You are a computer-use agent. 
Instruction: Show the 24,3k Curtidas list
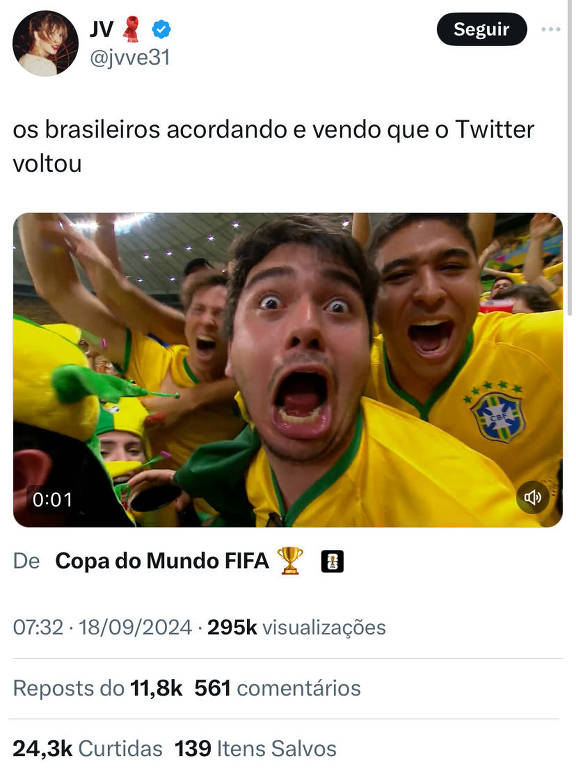[x=87, y=748]
